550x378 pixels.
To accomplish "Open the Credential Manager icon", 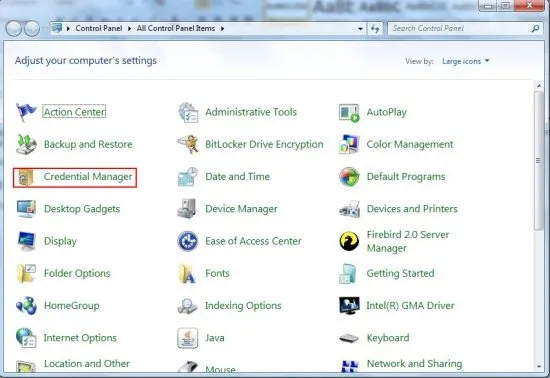I will (26, 177).
